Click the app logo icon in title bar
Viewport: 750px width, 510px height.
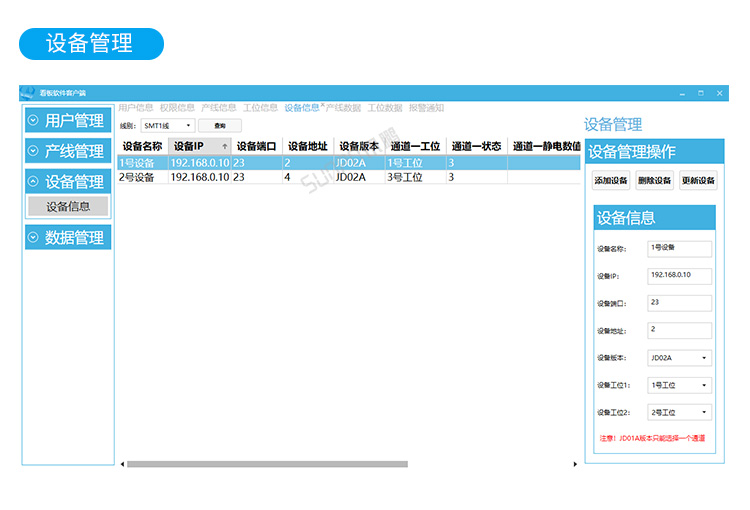(27, 93)
